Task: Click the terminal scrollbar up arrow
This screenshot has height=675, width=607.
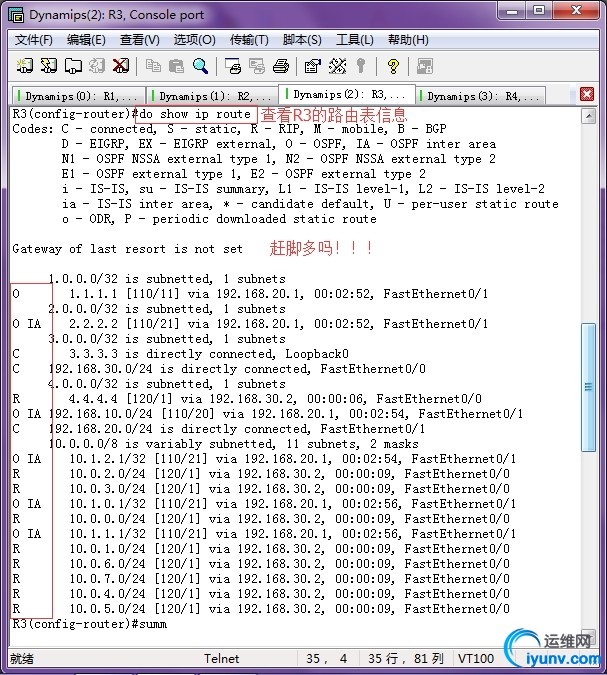Action: [x=588, y=116]
